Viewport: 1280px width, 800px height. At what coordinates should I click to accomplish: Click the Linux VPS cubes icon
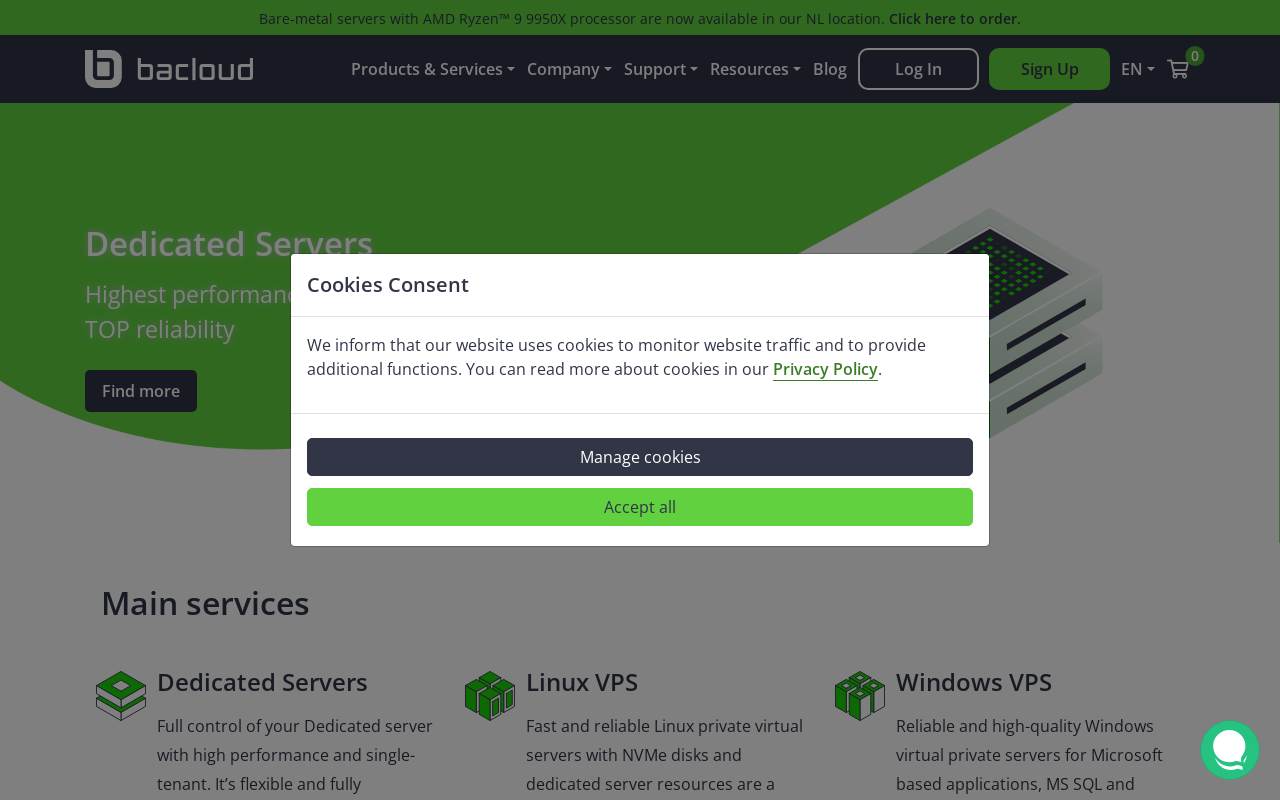click(490, 695)
